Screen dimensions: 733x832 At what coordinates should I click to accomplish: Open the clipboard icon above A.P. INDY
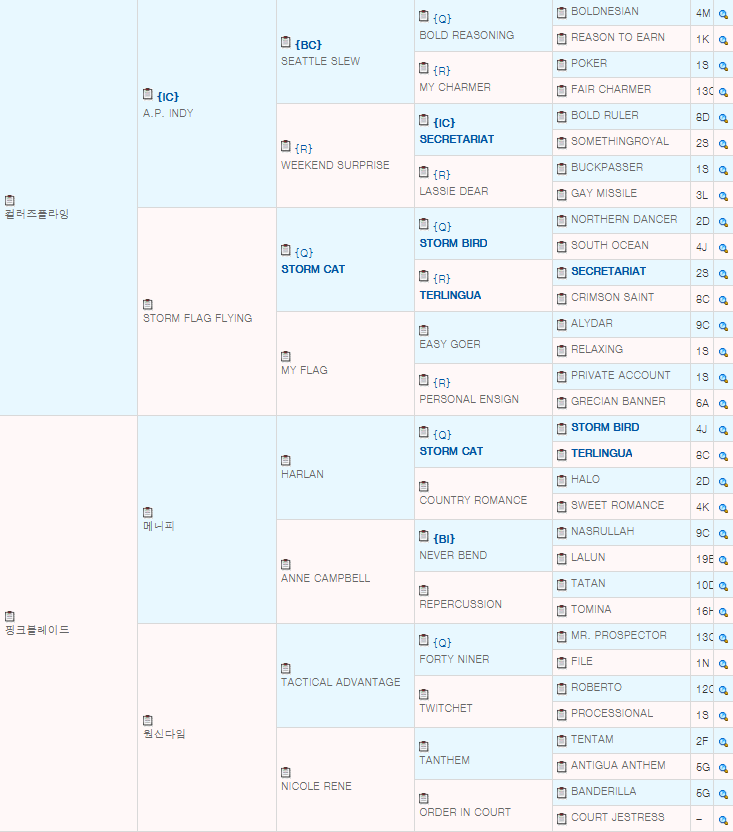(148, 94)
